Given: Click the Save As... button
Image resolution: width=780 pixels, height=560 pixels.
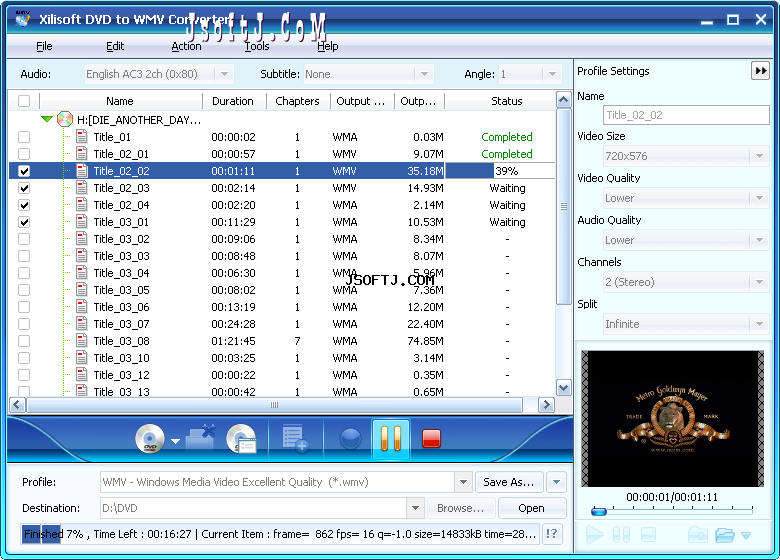Looking at the screenshot, I should coord(508,482).
